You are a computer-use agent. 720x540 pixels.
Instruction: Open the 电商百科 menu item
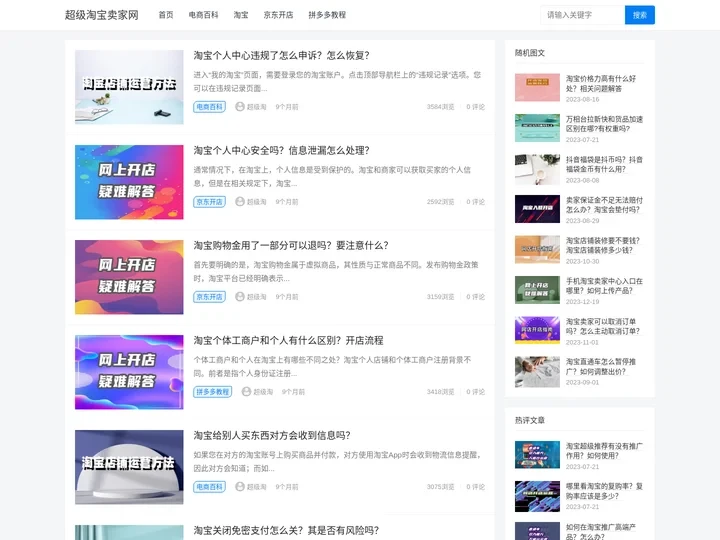pyautogui.click(x=203, y=15)
